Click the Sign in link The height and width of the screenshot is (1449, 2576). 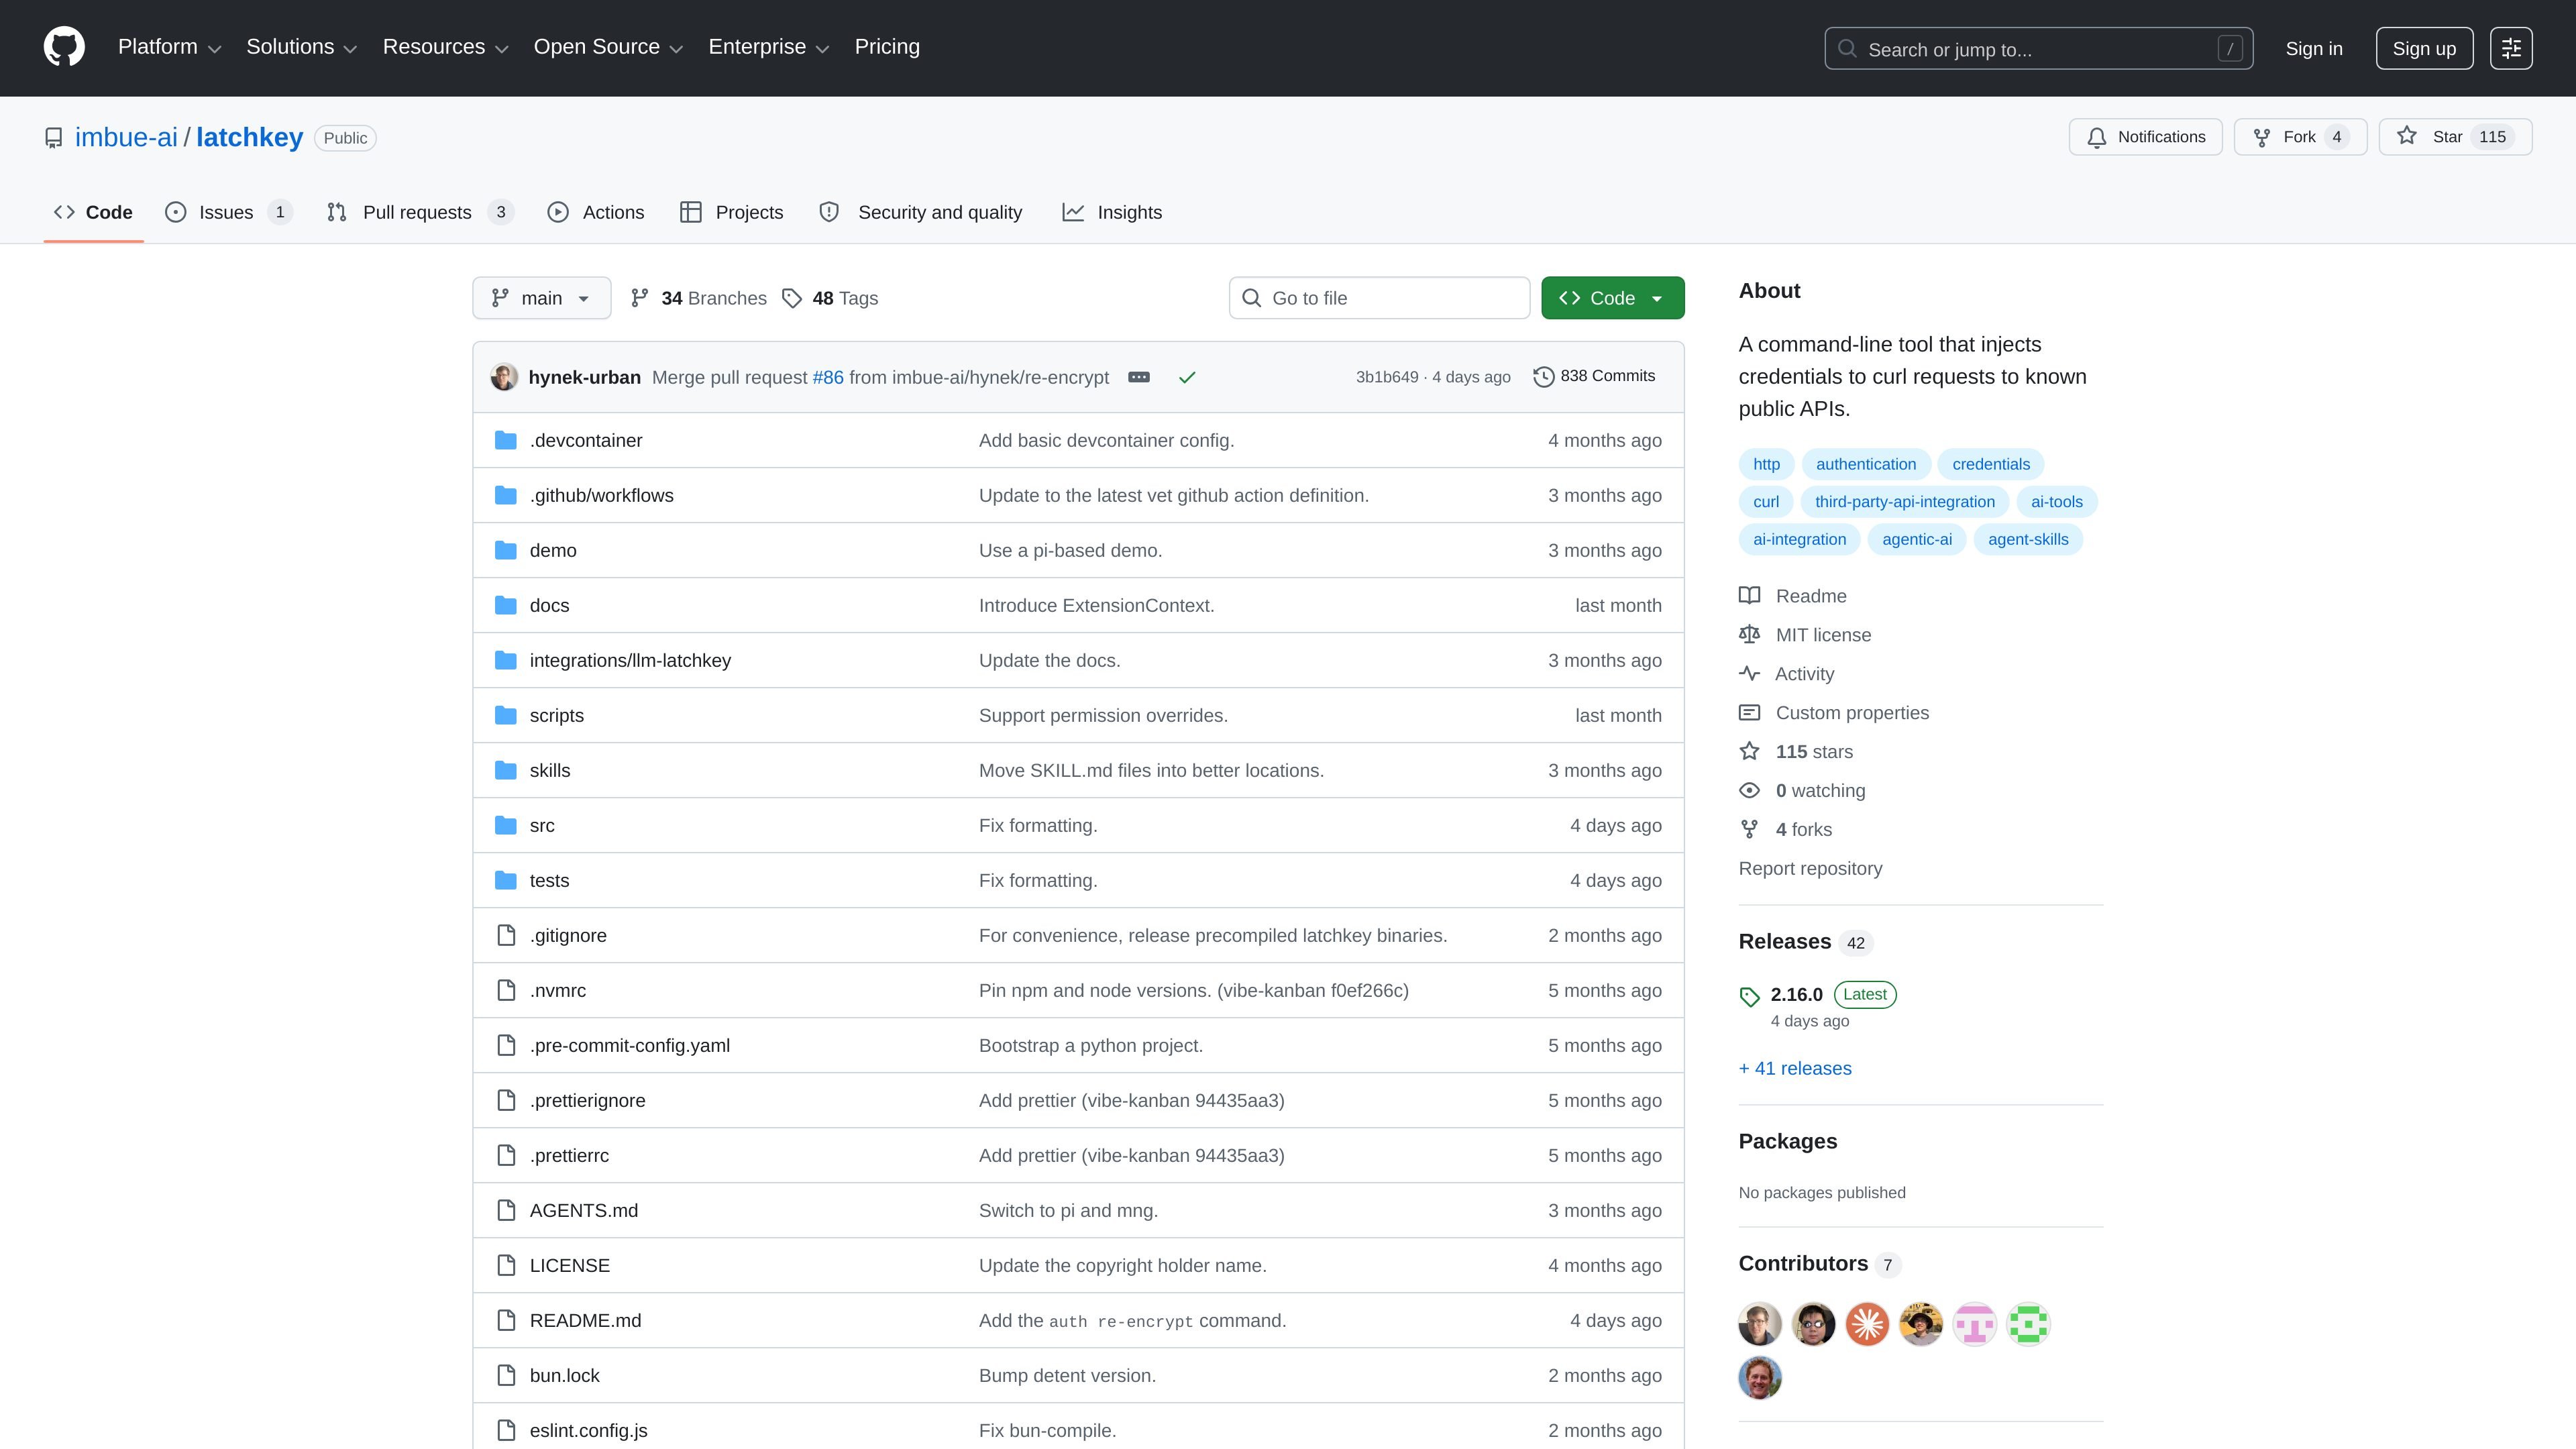pyautogui.click(x=2313, y=49)
